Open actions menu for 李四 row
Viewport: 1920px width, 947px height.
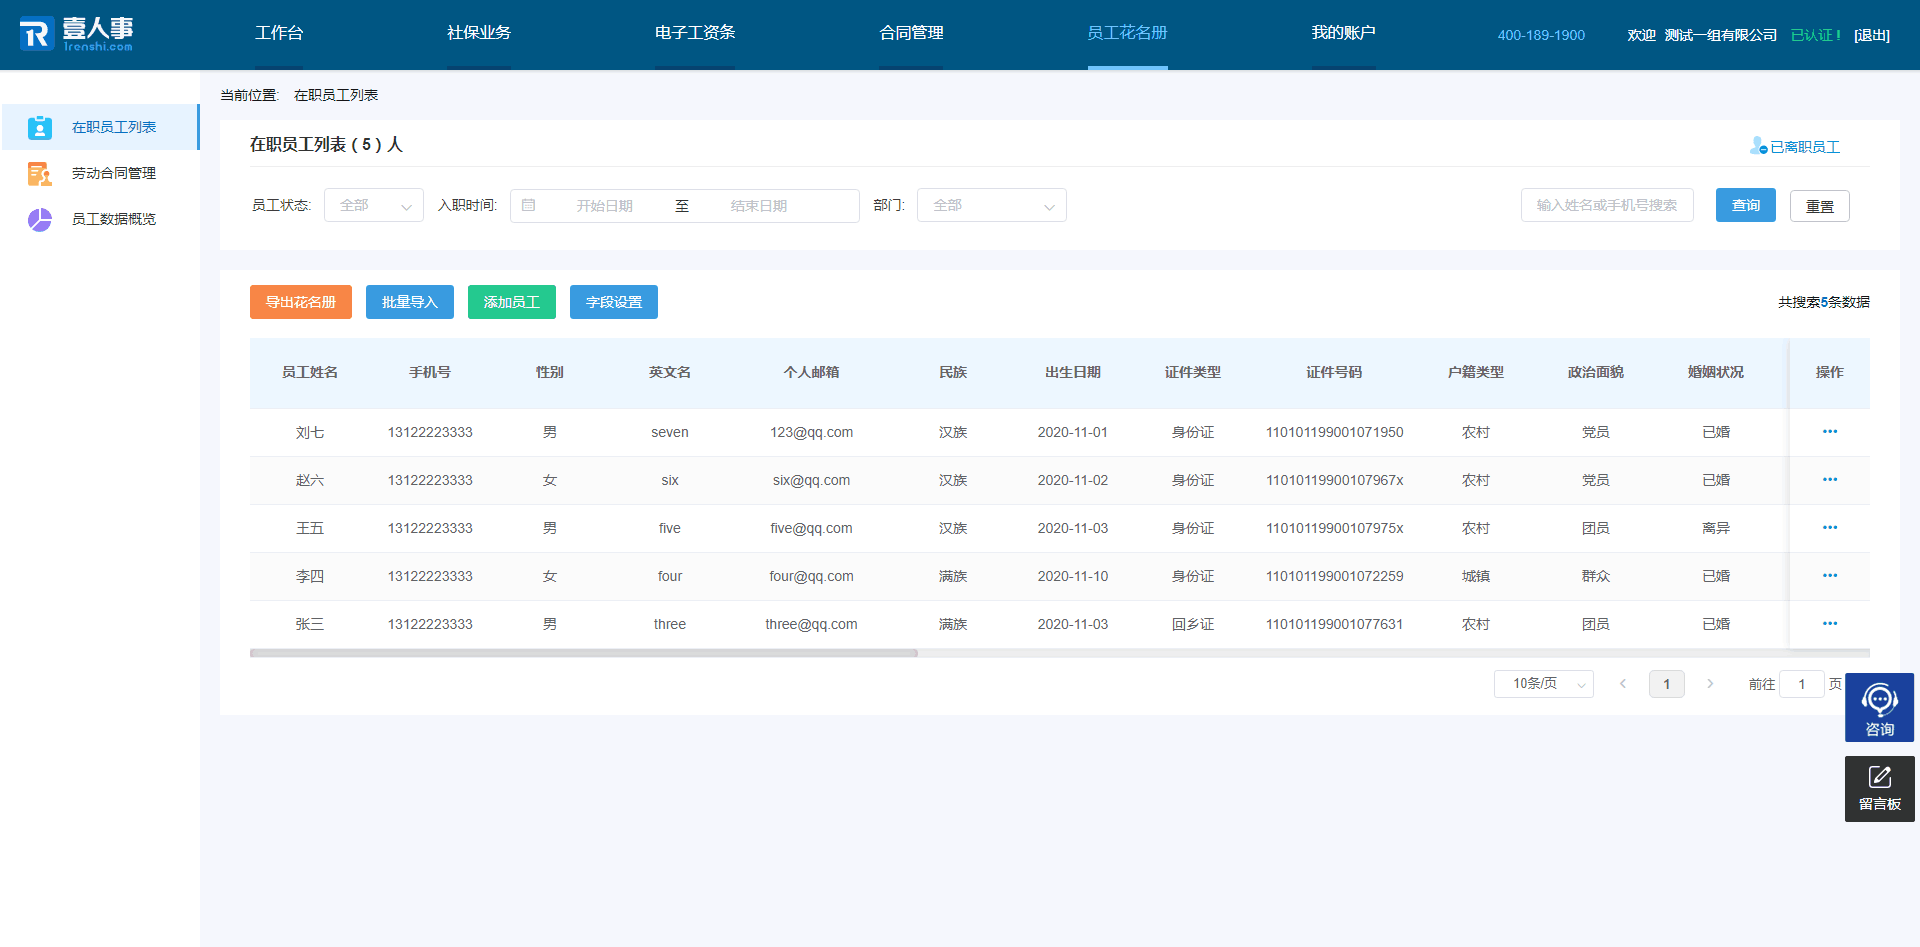tap(1830, 576)
